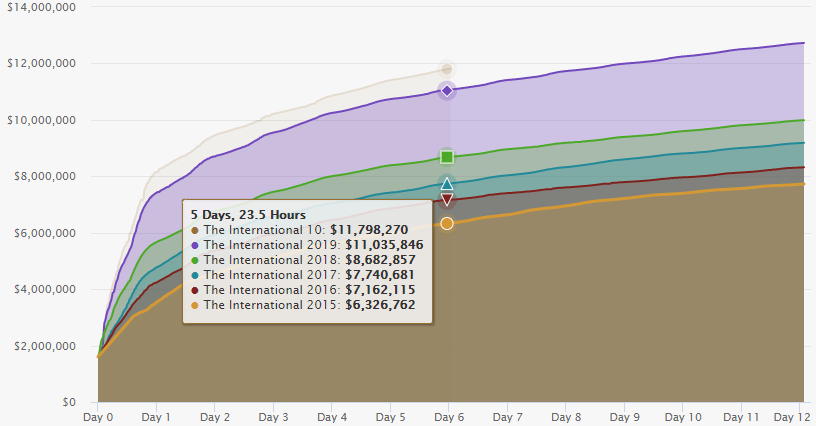
Task: Select the green dot beside The International 2018
Action: tap(195, 260)
